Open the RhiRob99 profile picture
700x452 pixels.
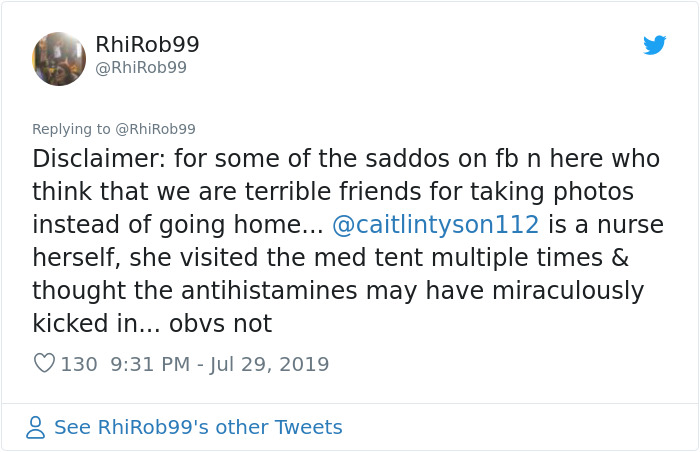(59, 59)
